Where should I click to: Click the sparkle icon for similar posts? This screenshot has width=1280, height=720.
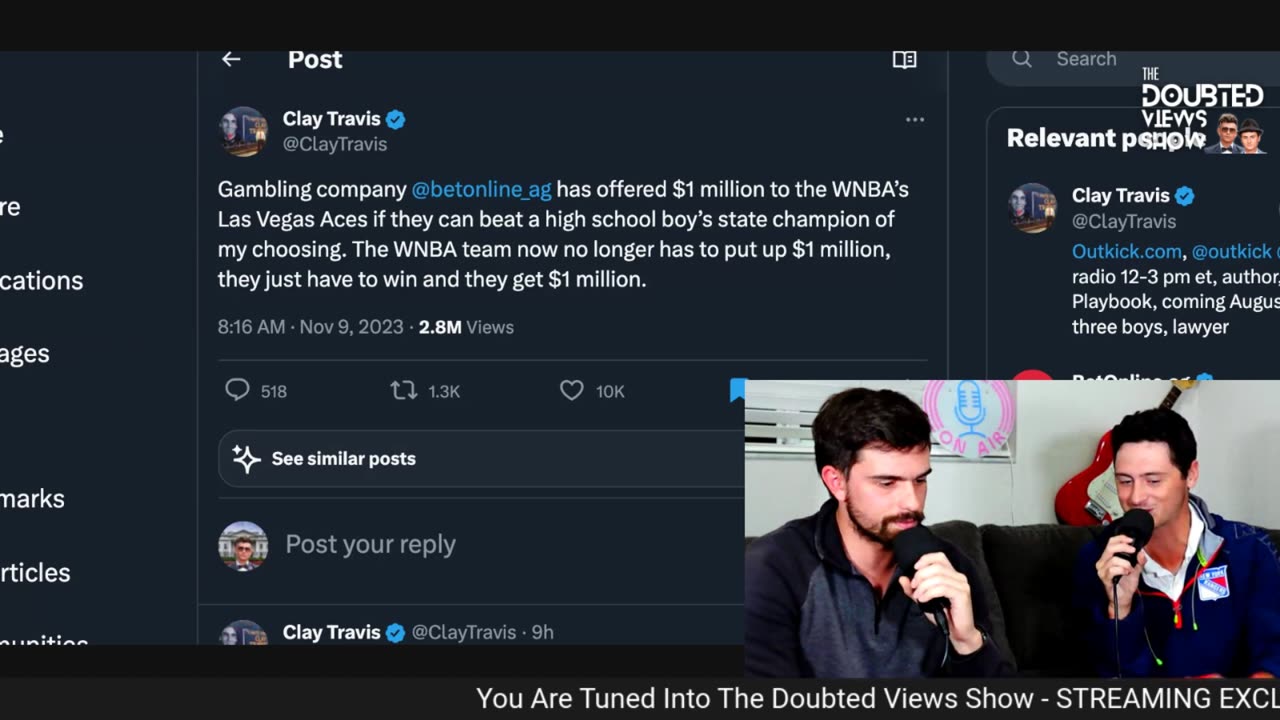(246, 459)
